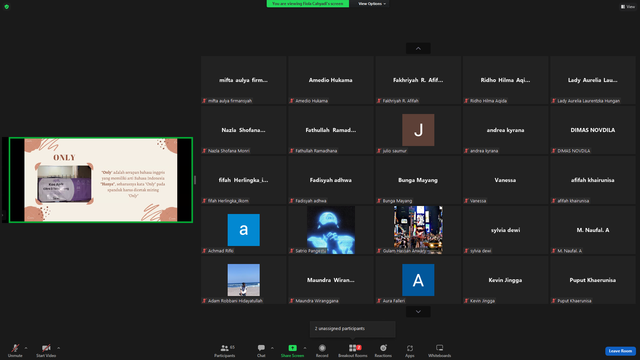
Task: Open View Options dropdown
Action: 372,4
